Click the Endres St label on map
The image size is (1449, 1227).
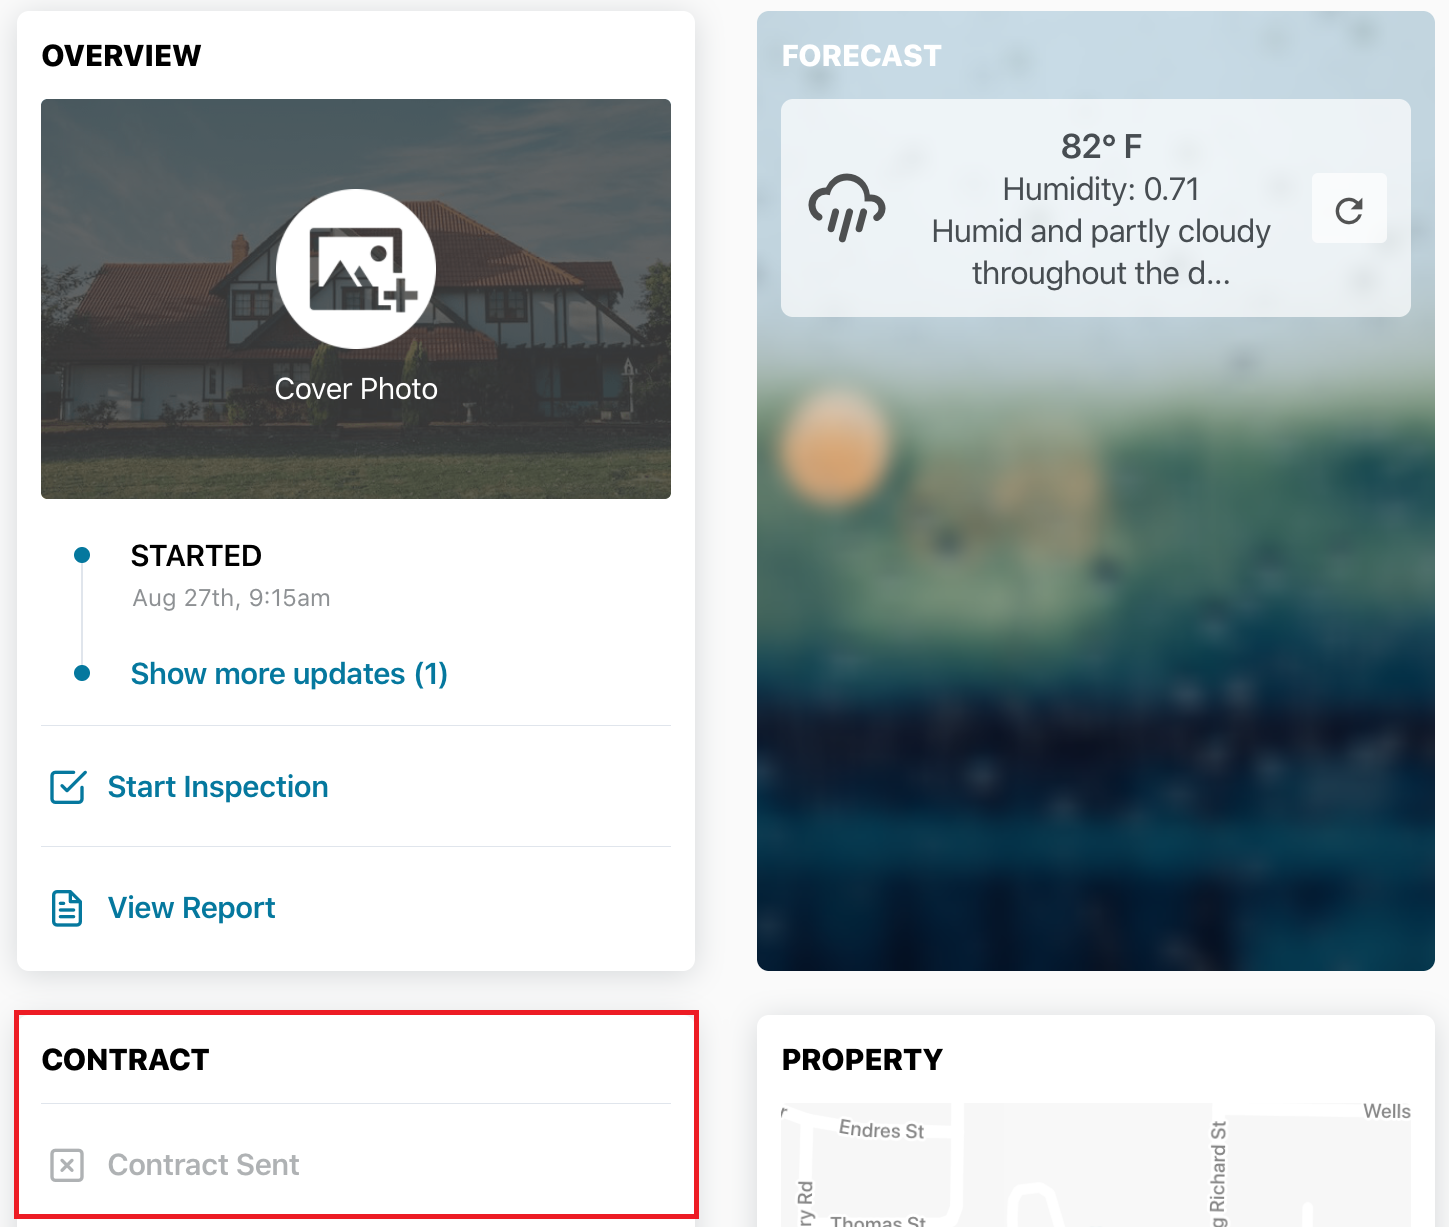[x=881, y=1130]
